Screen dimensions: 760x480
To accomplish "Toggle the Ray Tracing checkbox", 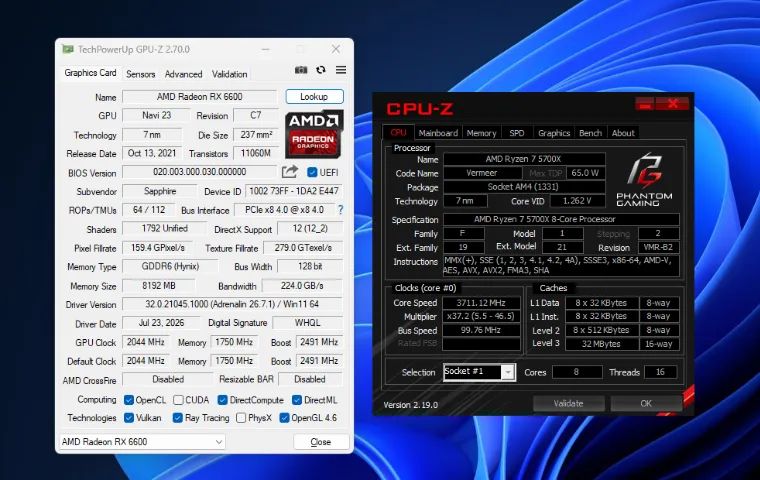I will tap(178, 417).
